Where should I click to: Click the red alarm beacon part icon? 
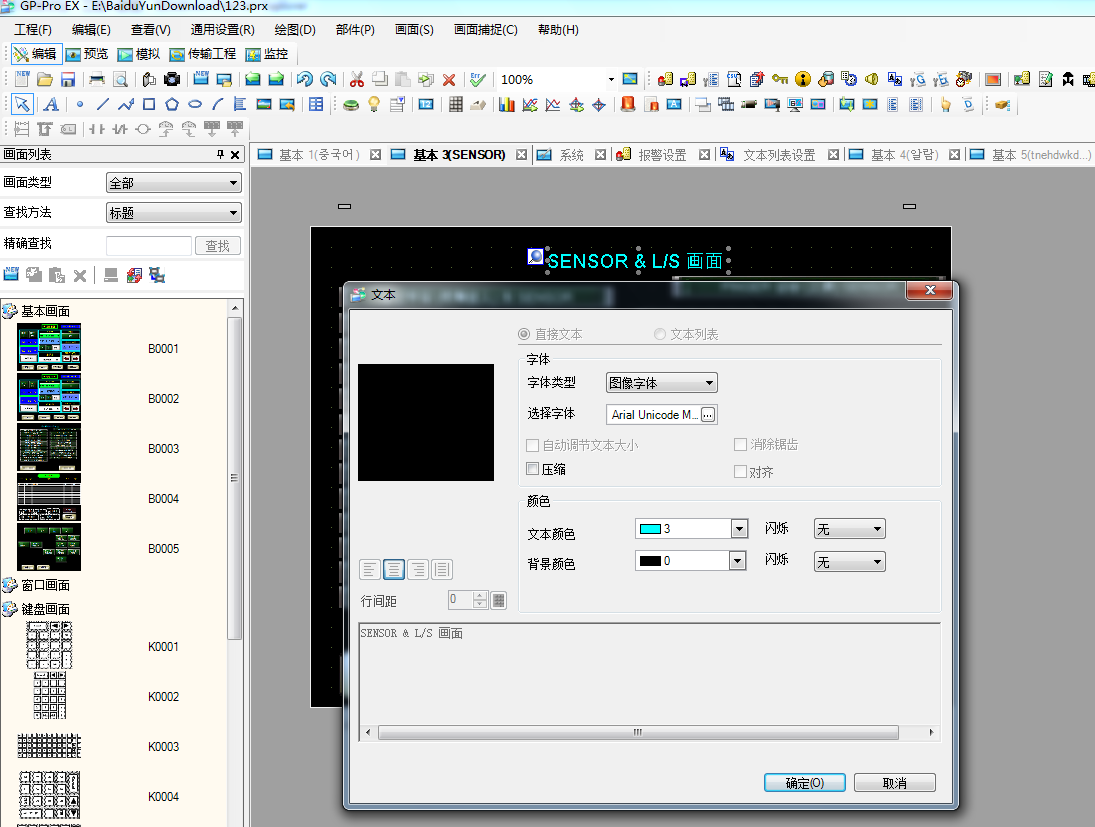tap(628, 104)
